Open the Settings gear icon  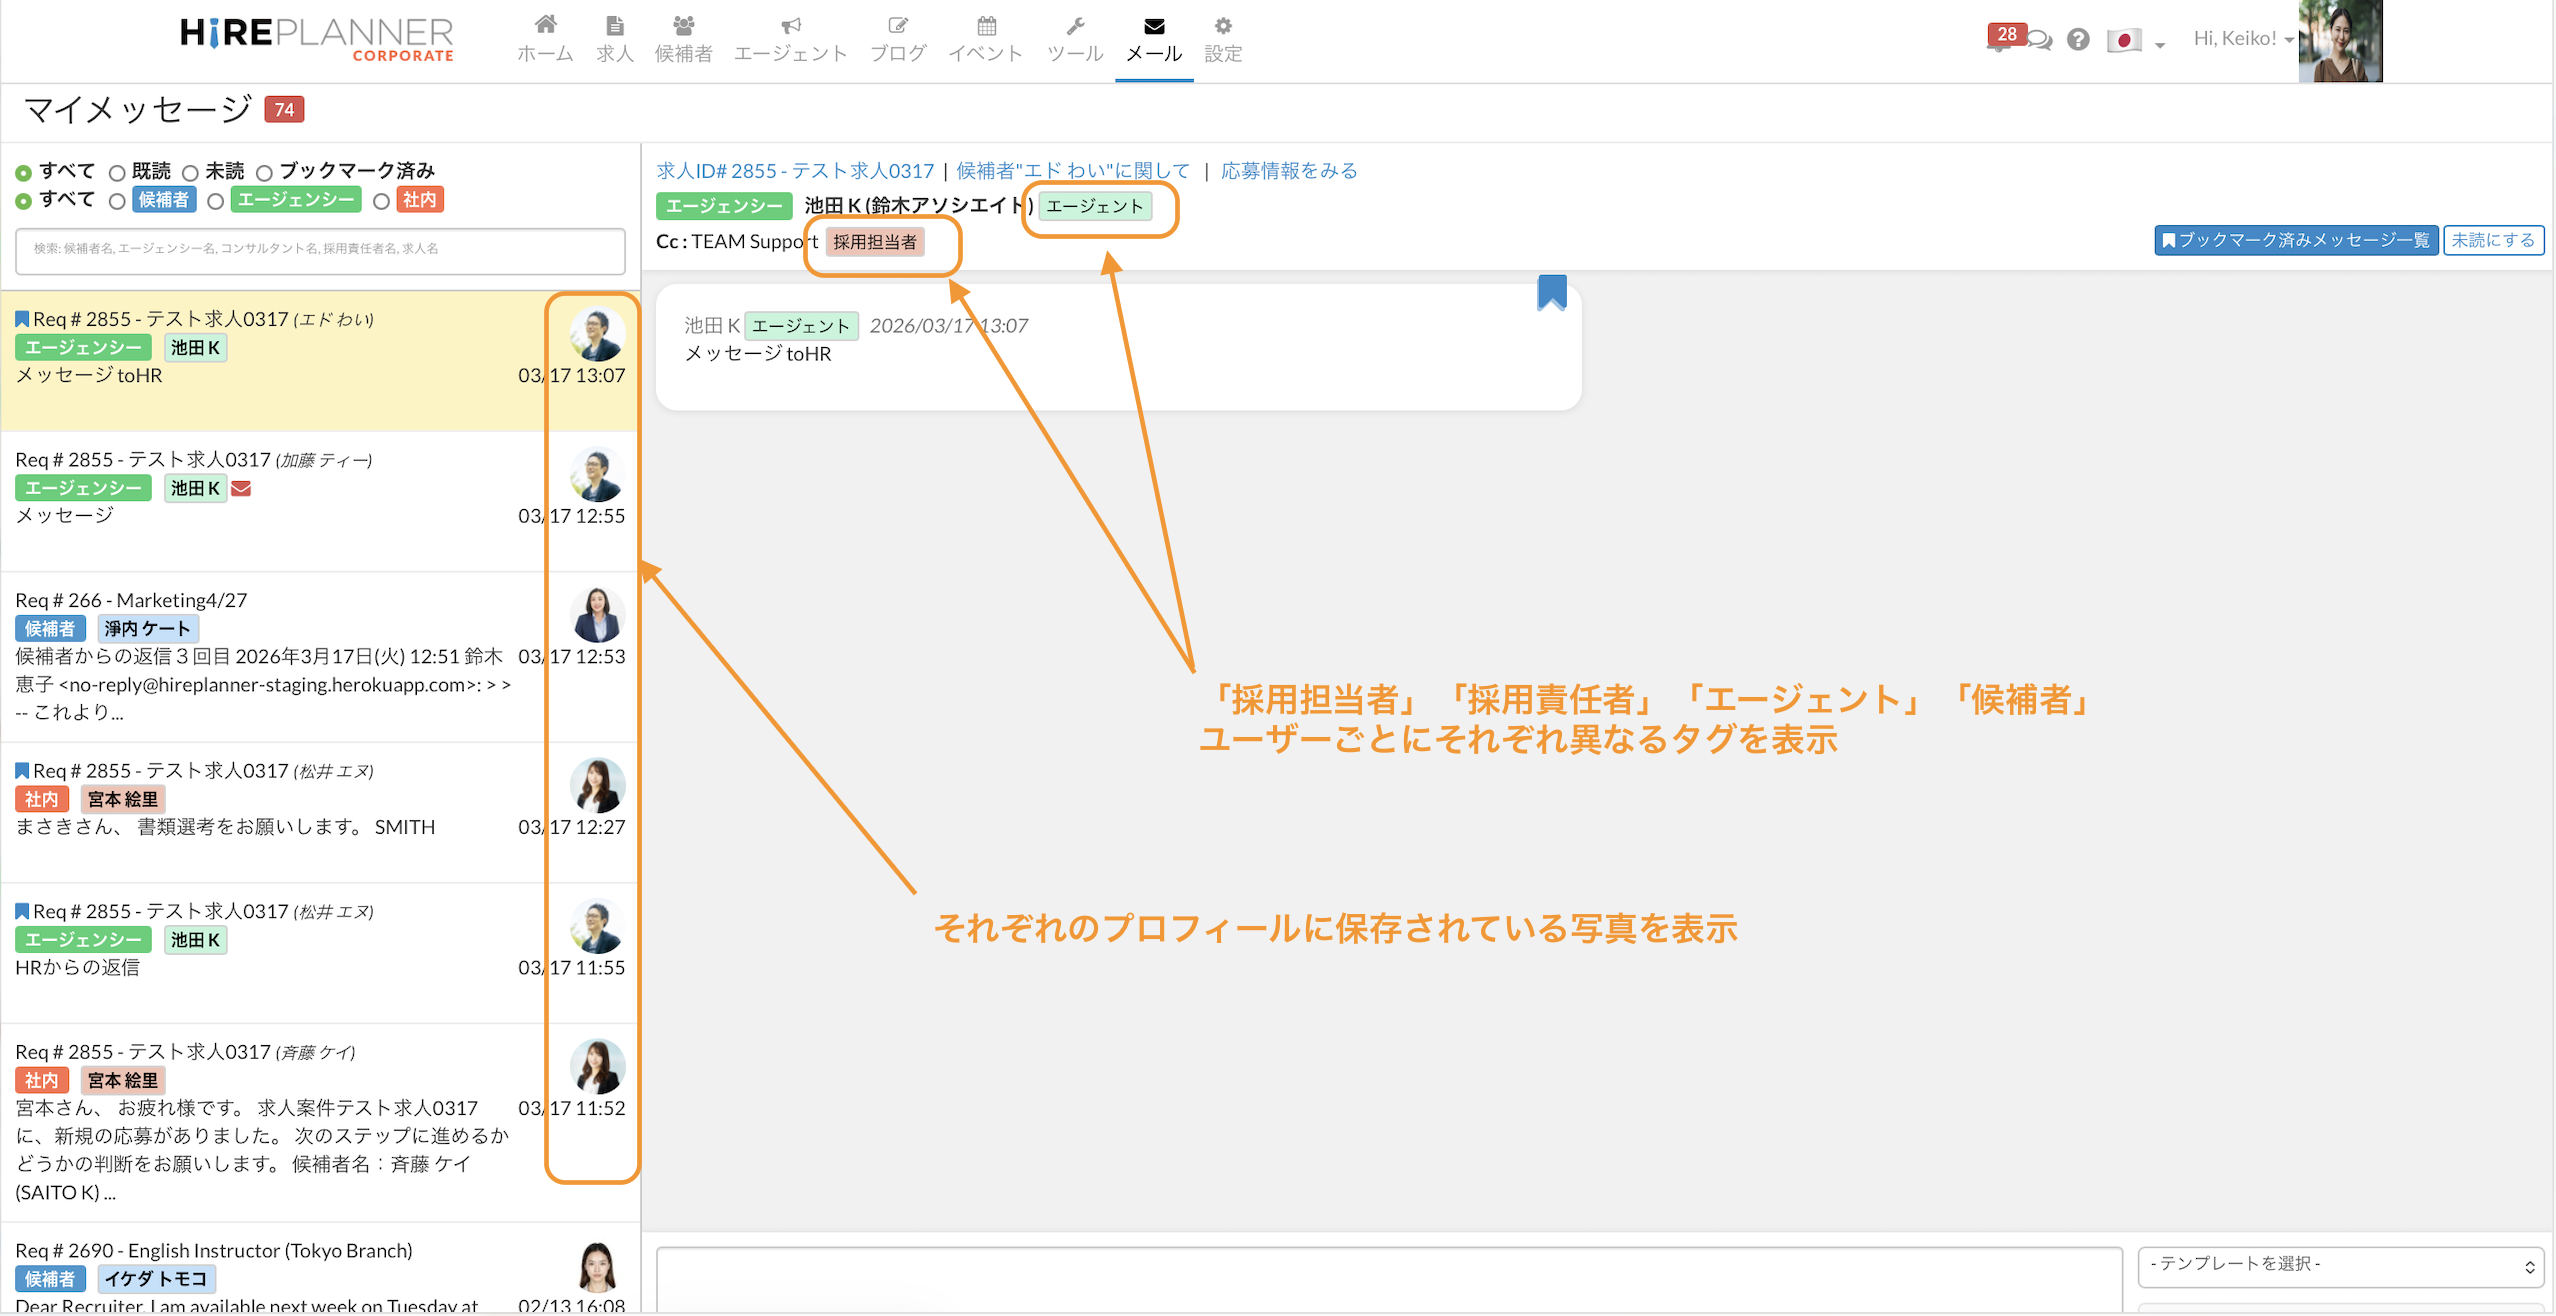point(1222,25)
